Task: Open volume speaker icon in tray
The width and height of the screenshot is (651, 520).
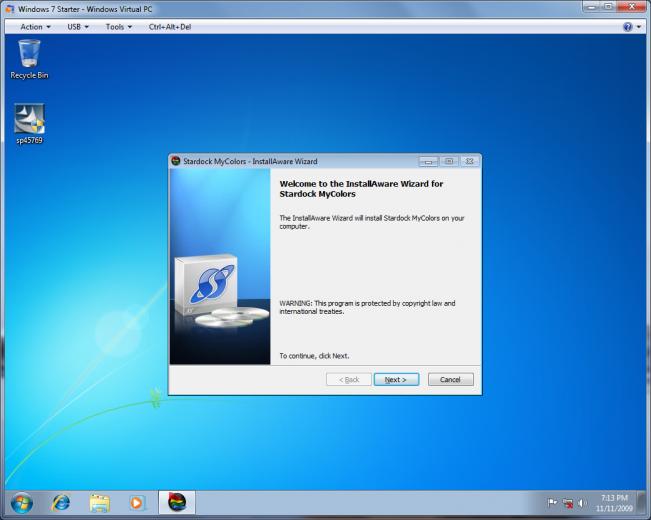Action: tap(582, 503)
